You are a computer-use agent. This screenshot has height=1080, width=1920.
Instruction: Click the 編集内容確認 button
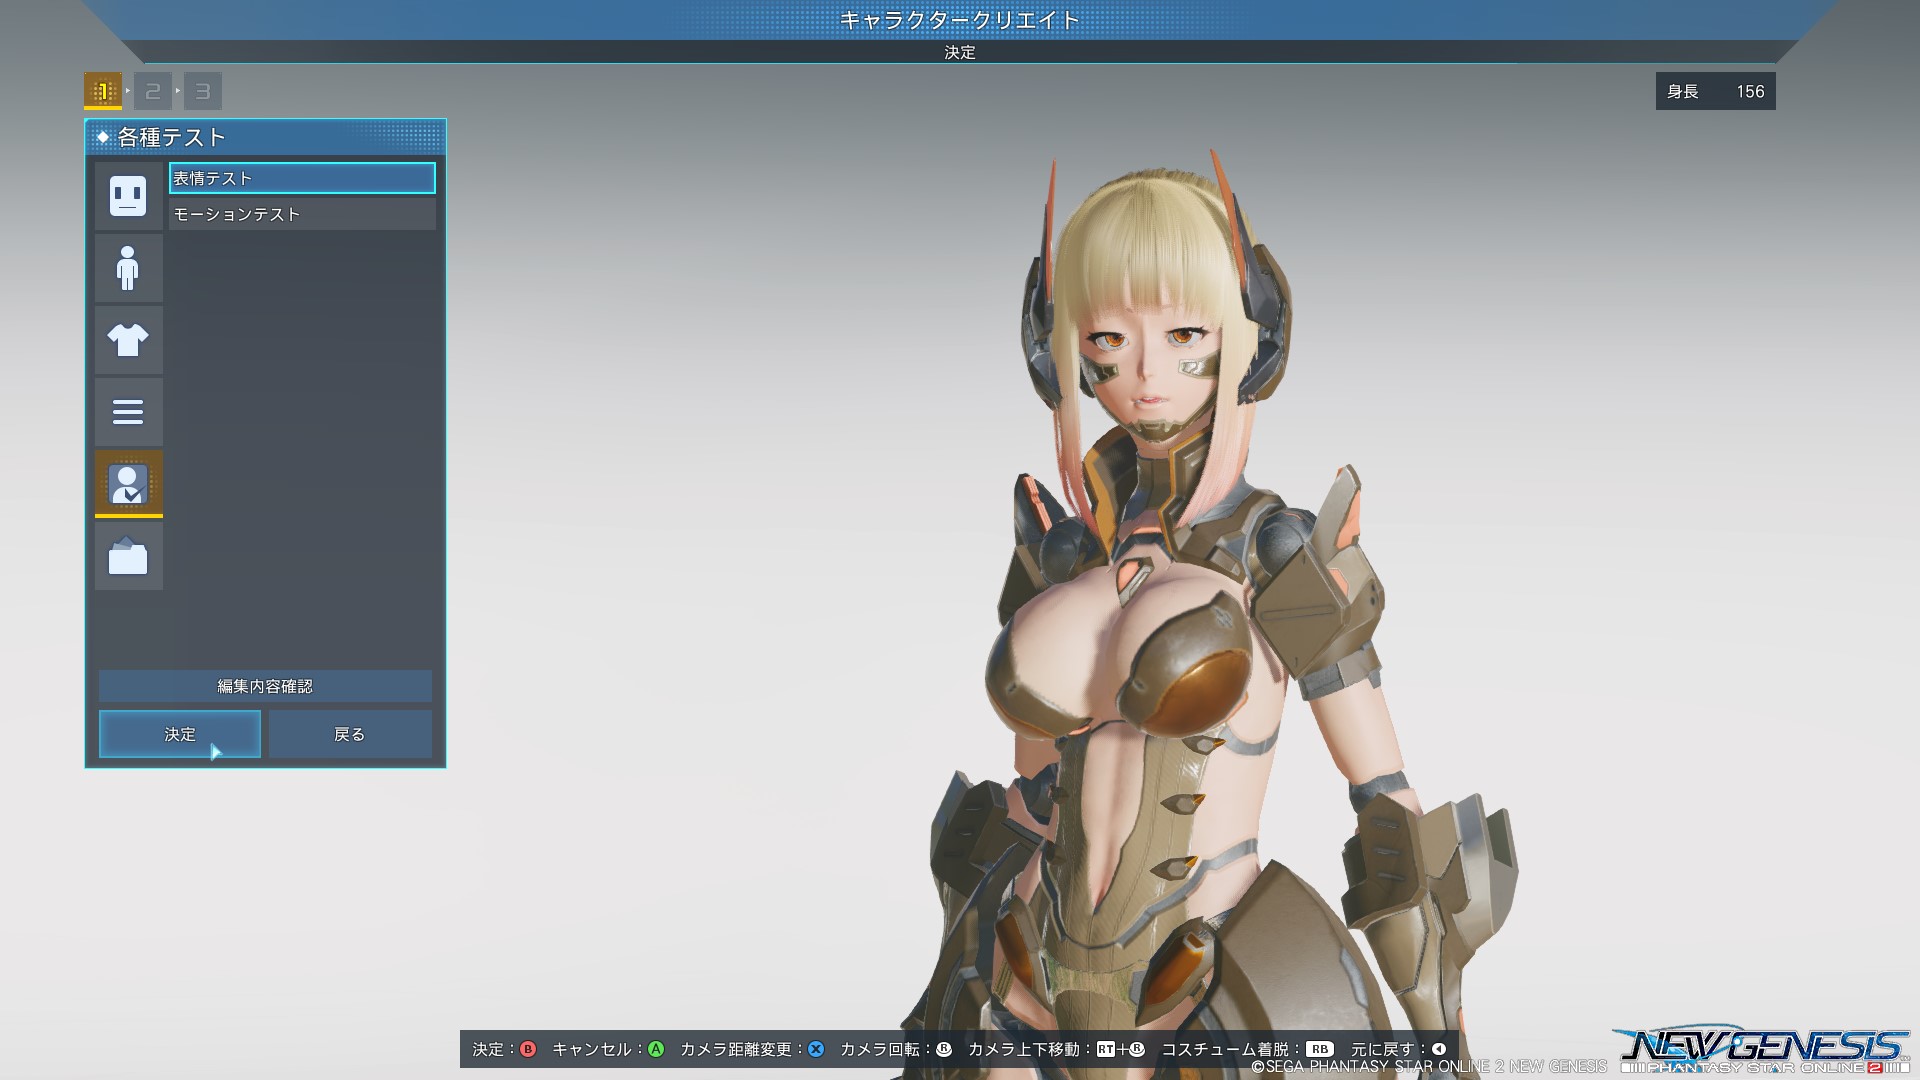click(x=265, y=686)
